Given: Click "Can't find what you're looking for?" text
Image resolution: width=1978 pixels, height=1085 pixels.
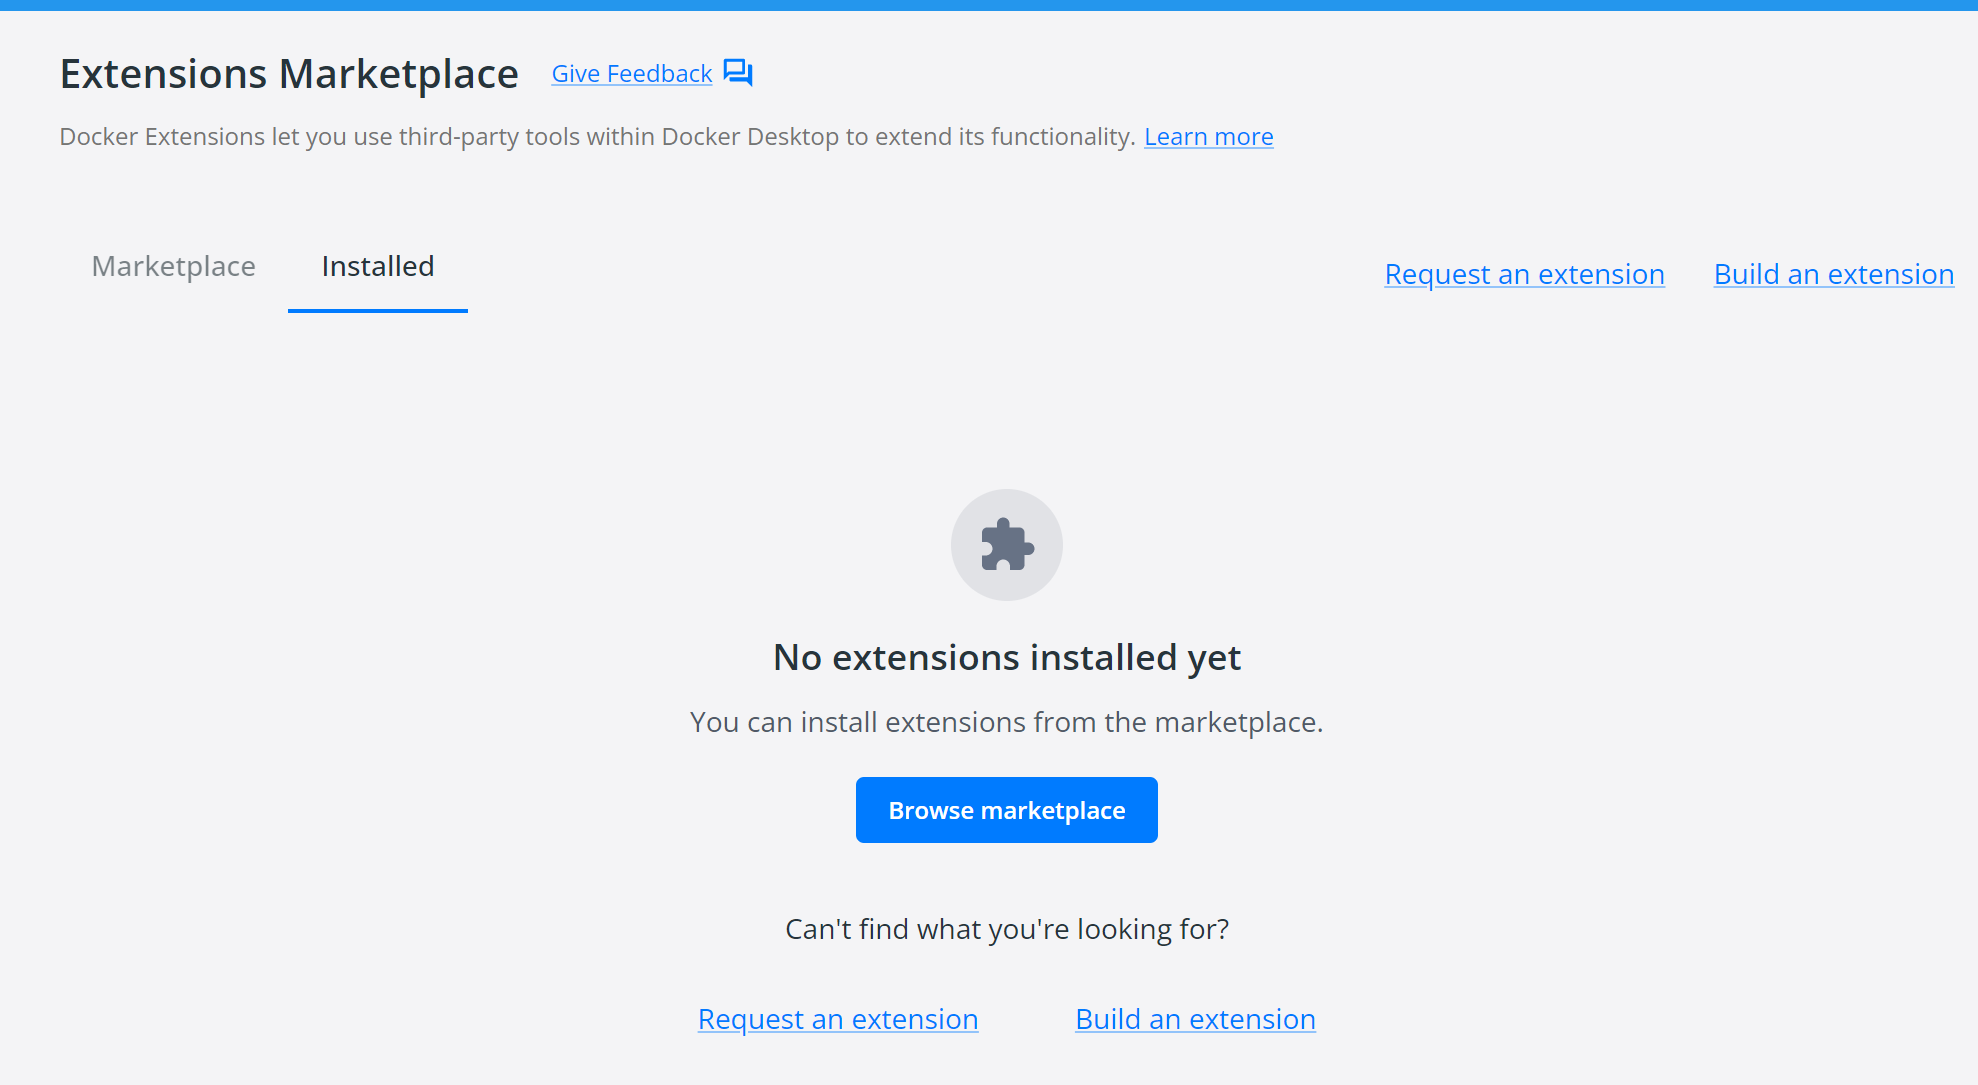Looking at the screenshot, I should [x=1006, y=929].
